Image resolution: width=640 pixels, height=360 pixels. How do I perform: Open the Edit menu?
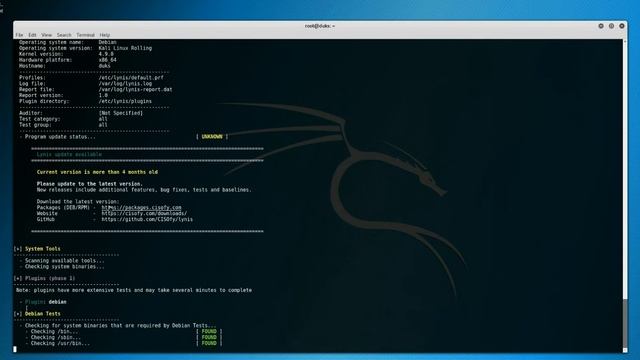click(x=32, y=35)
